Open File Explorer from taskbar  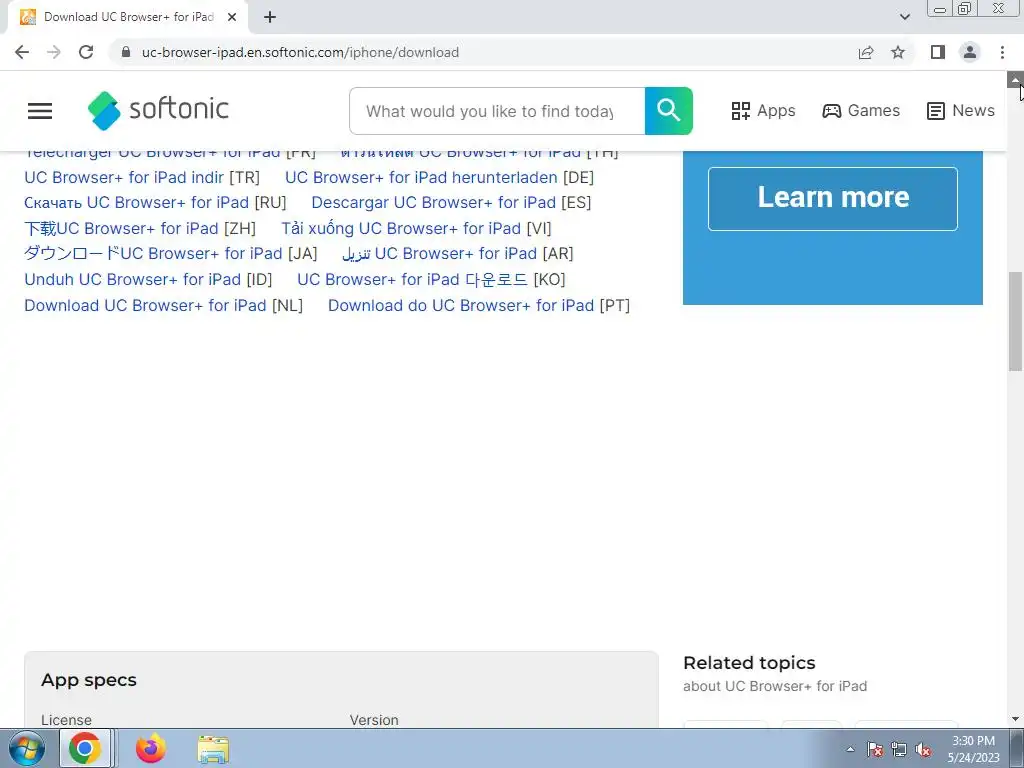[x=213, y=749]
